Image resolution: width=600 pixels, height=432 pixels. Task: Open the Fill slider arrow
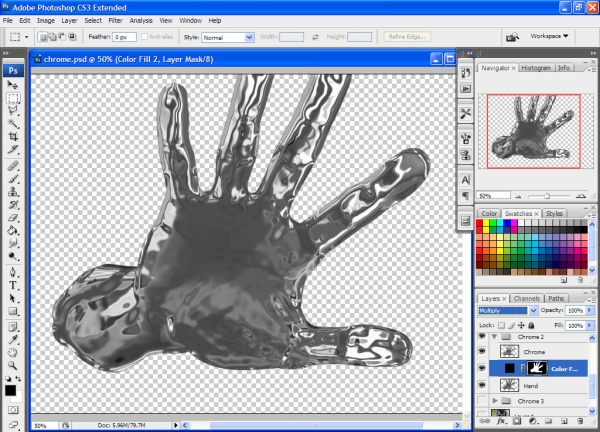tap(590, 326)
